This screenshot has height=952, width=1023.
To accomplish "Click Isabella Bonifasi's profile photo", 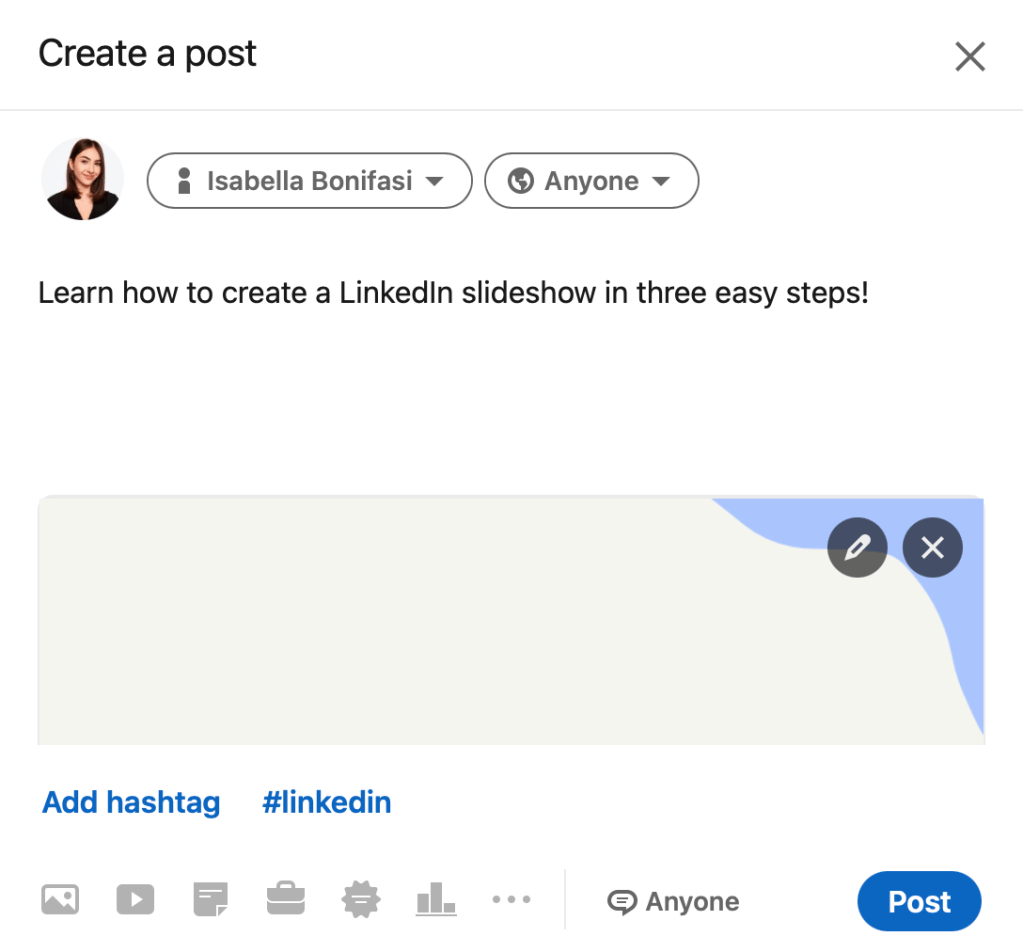I will (x=82, y=180).
